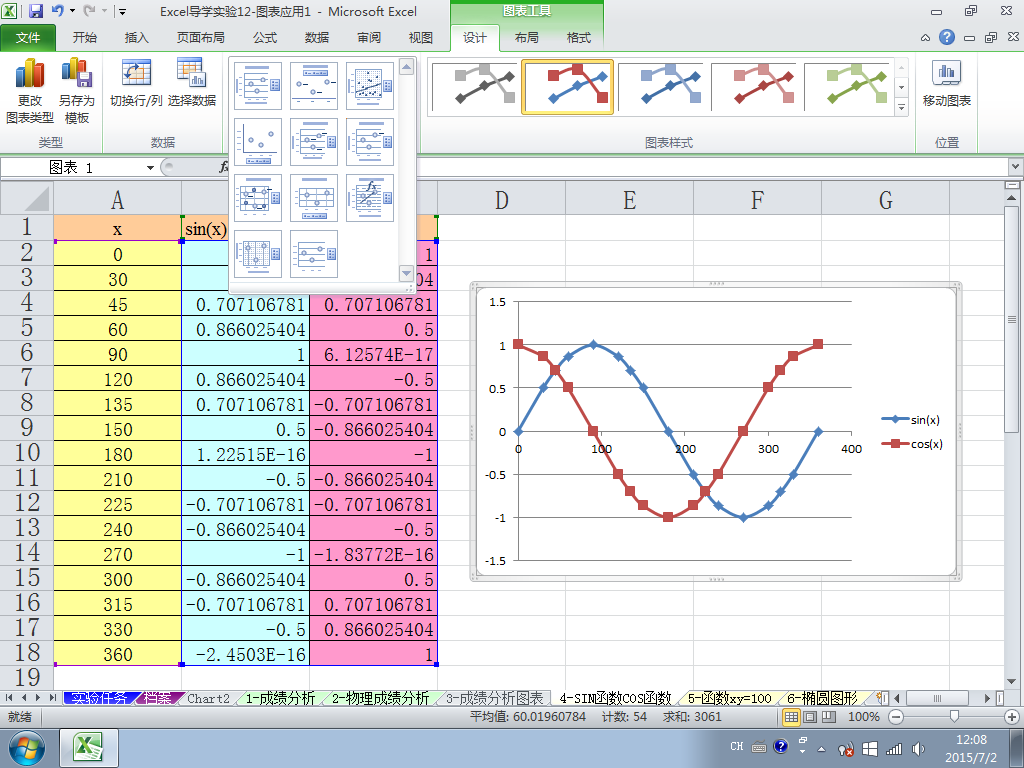Switch to the 插入 ribbon tab
Image resolution: width=1024 pixels, height=768 pixels.
click(136, 38)
